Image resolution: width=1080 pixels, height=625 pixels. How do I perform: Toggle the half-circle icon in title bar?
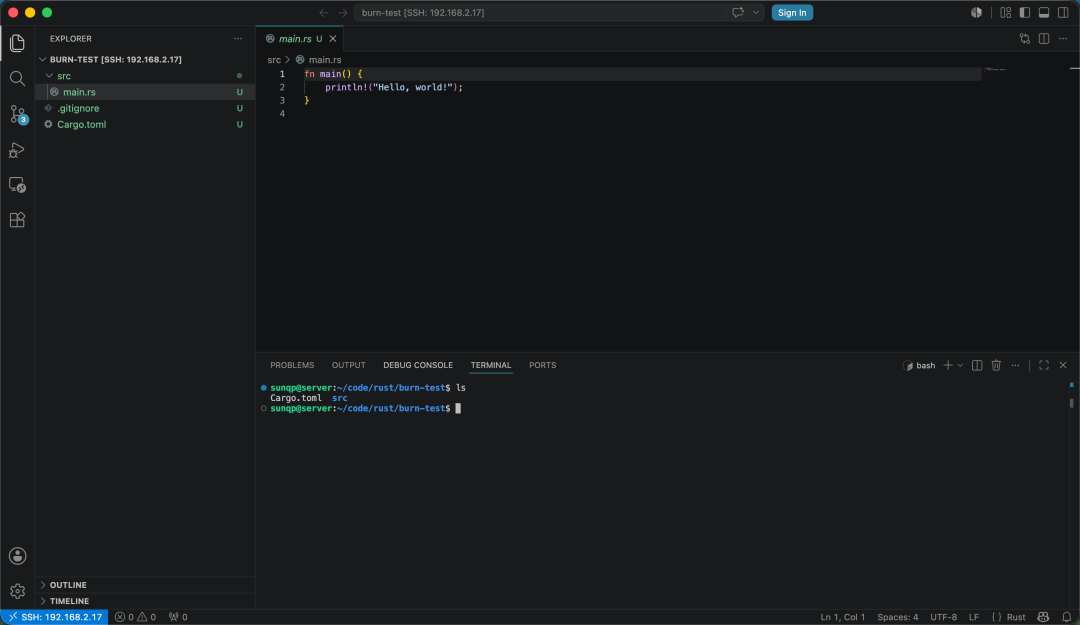[977, 12]
